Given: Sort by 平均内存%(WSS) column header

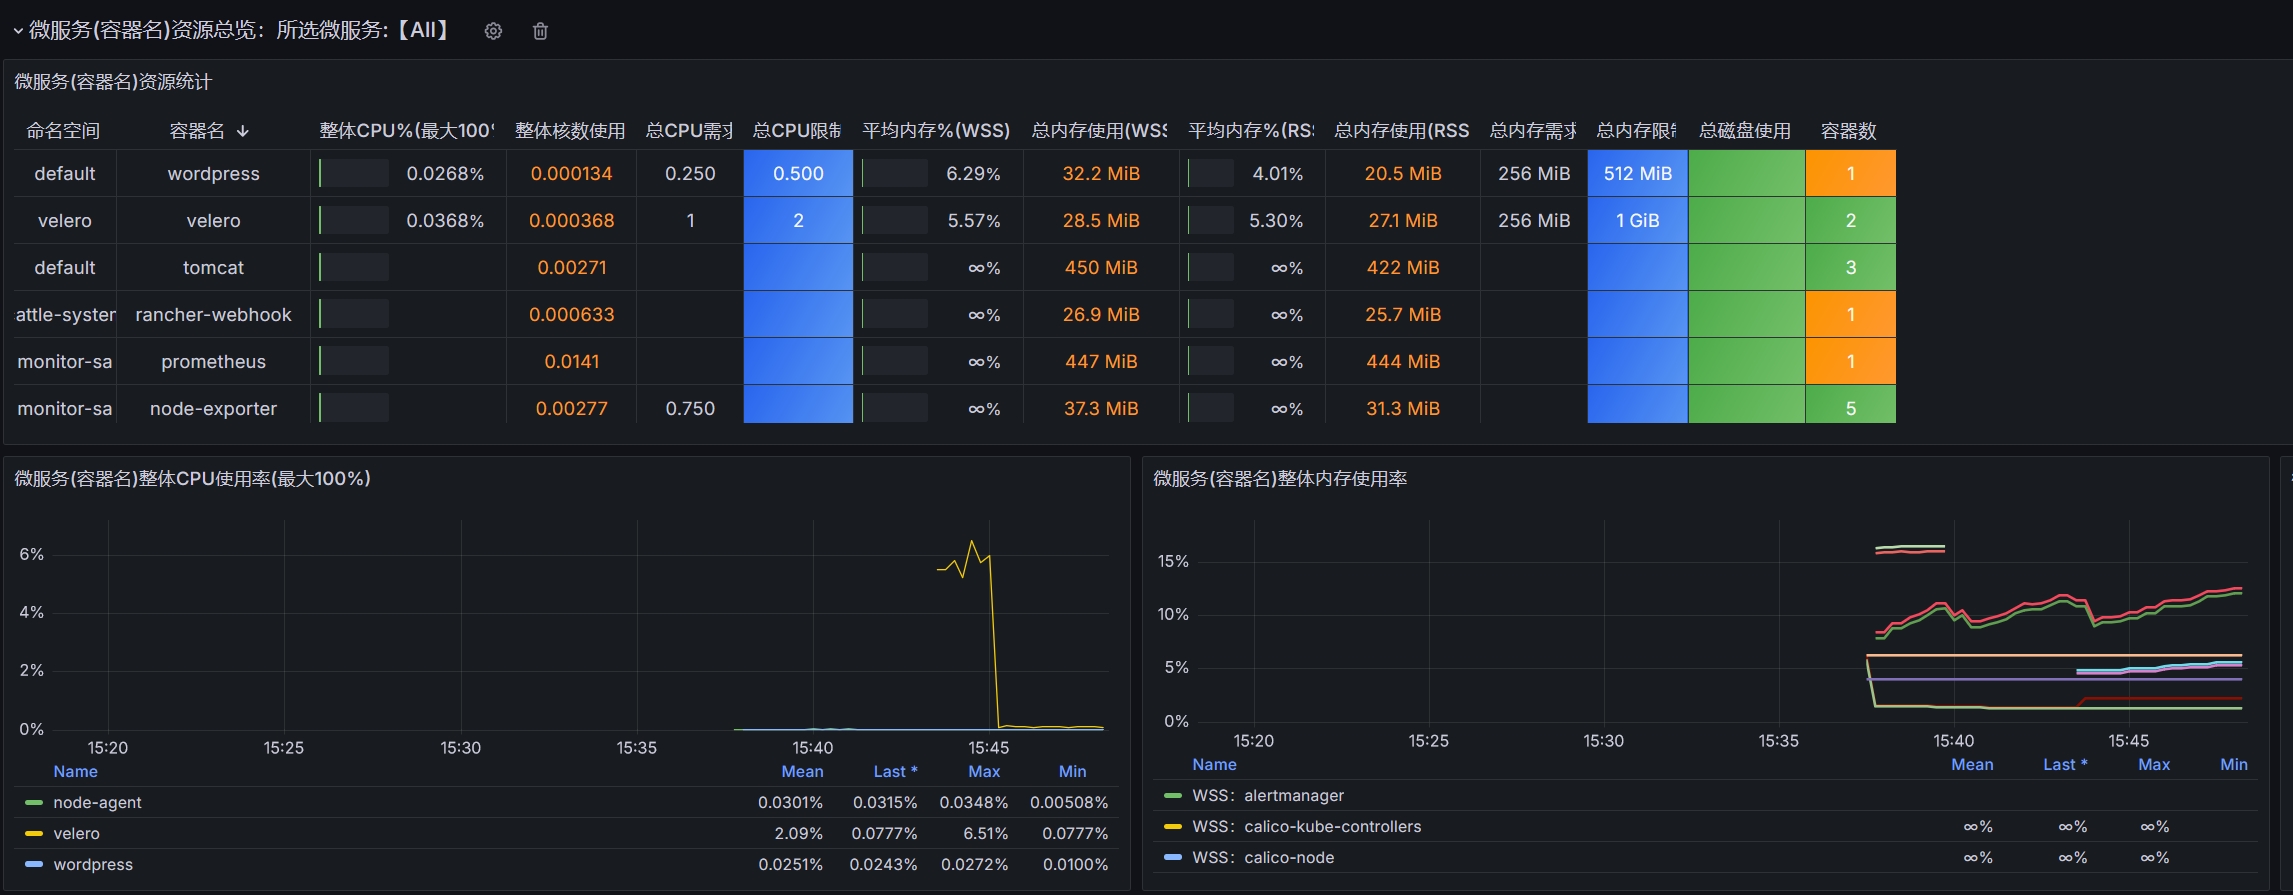Looking at the screenshot, I should click(936, 131).
